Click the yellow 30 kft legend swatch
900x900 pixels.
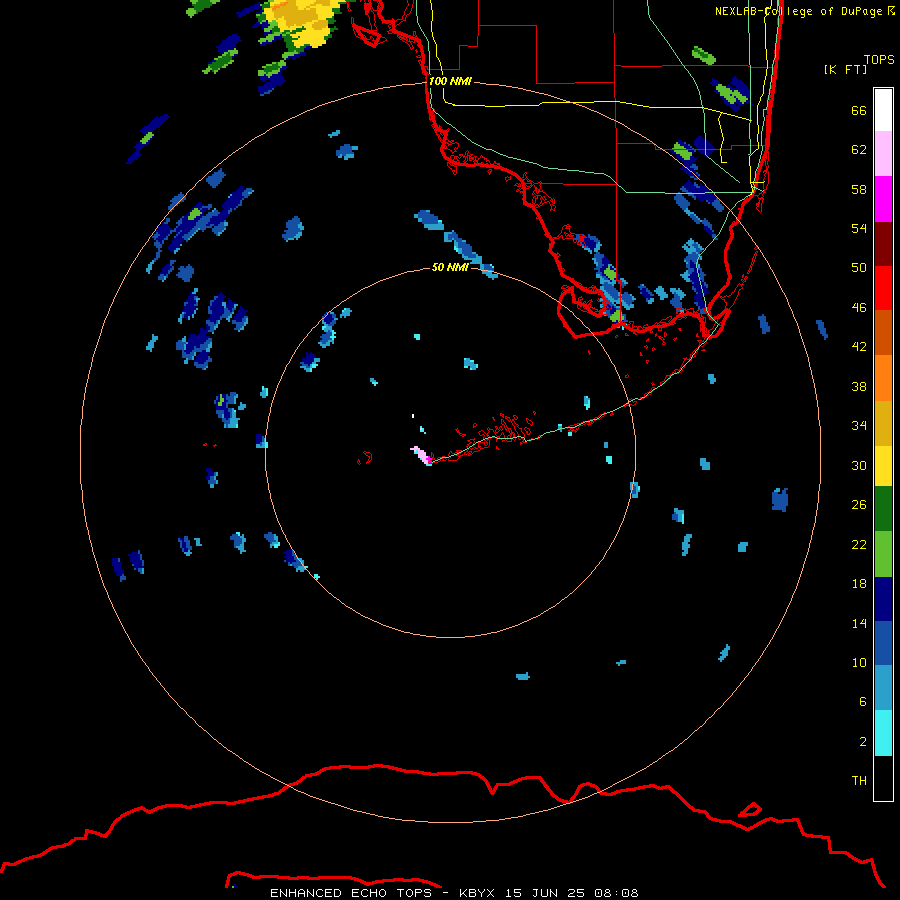[883, 466]
